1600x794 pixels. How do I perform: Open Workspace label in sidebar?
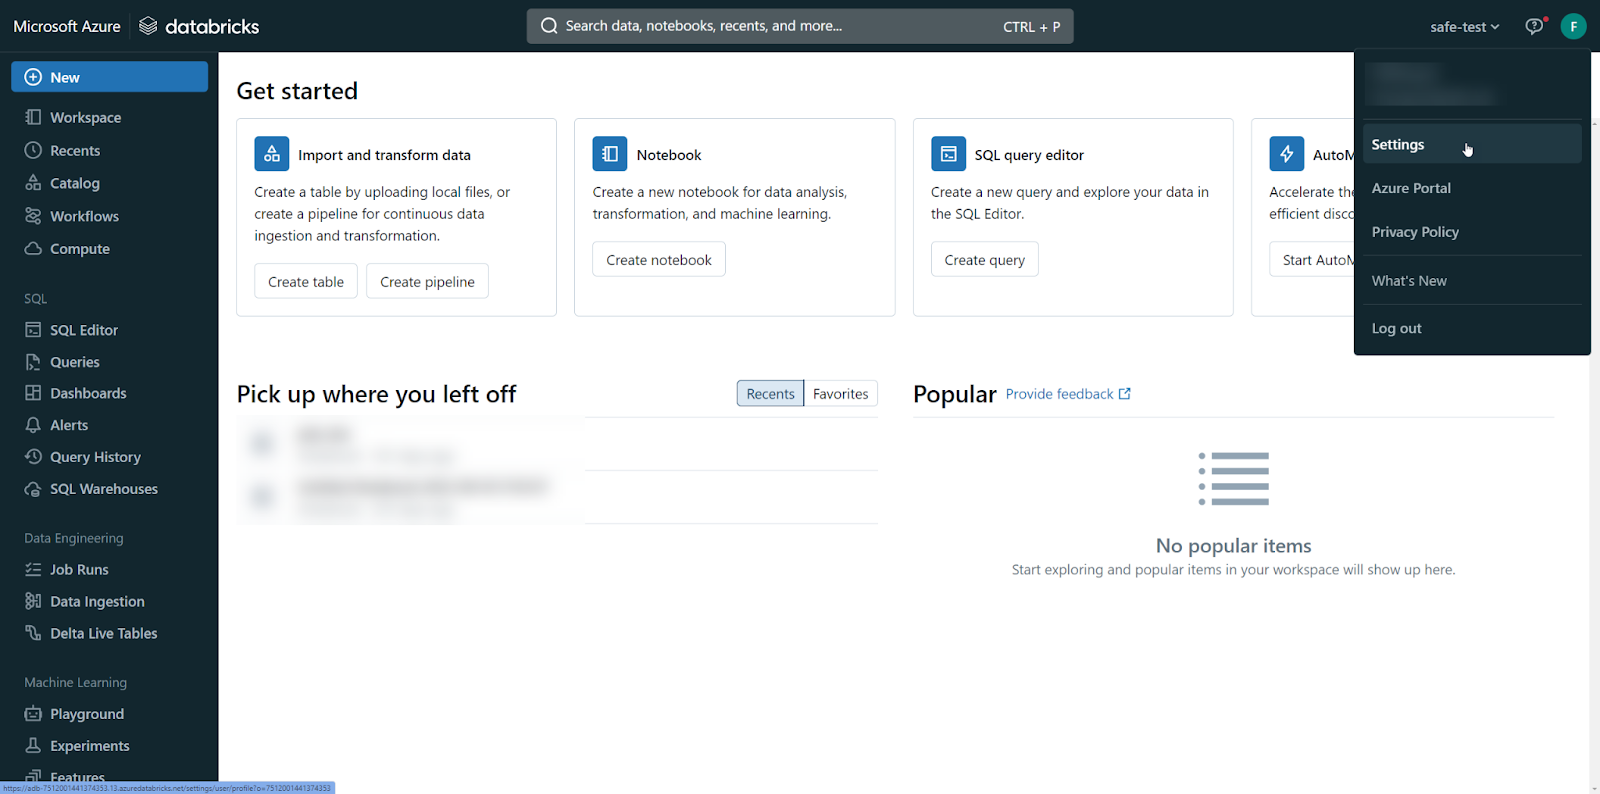[x=86, y=118]
